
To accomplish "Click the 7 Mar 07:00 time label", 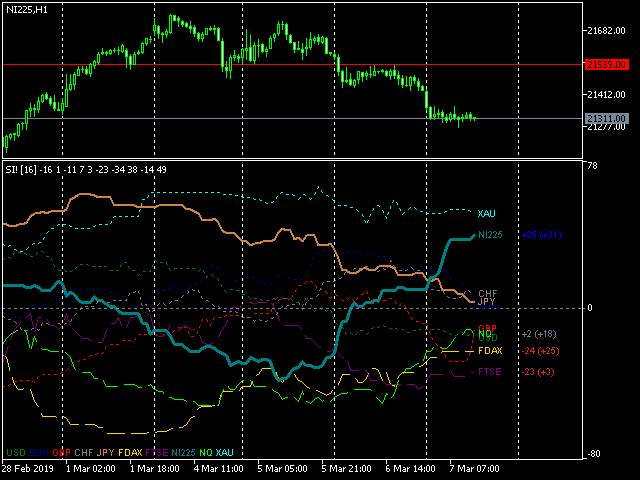I will point(474,469).
